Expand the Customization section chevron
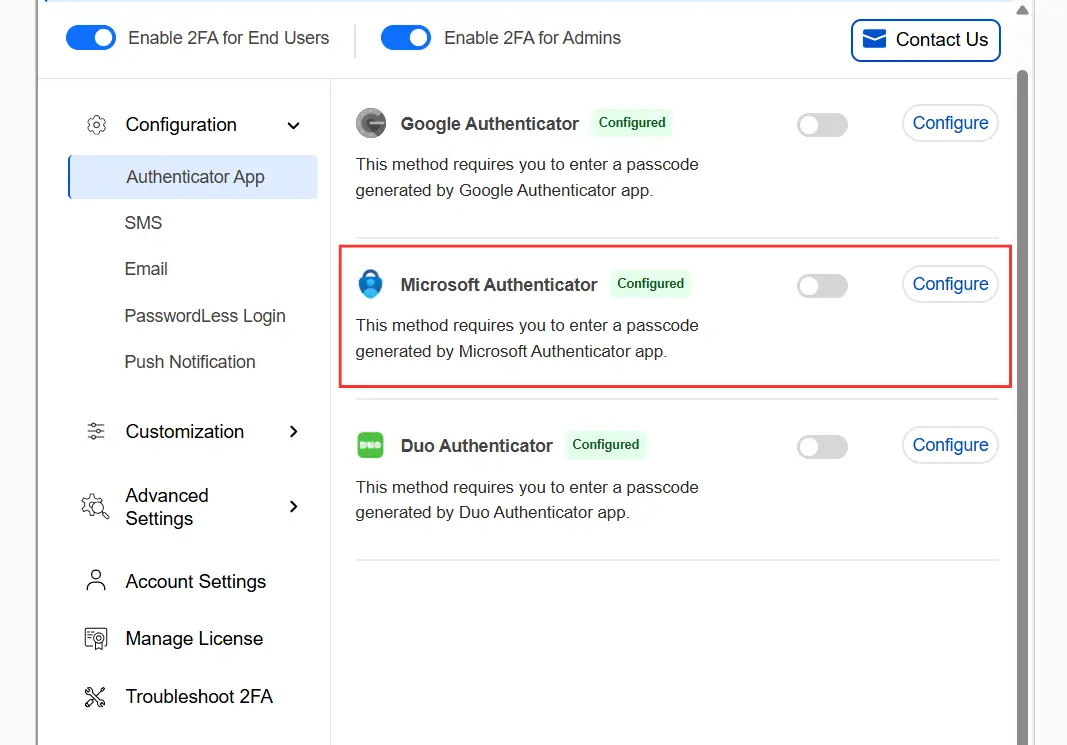1067x745 pixels. 293,431
